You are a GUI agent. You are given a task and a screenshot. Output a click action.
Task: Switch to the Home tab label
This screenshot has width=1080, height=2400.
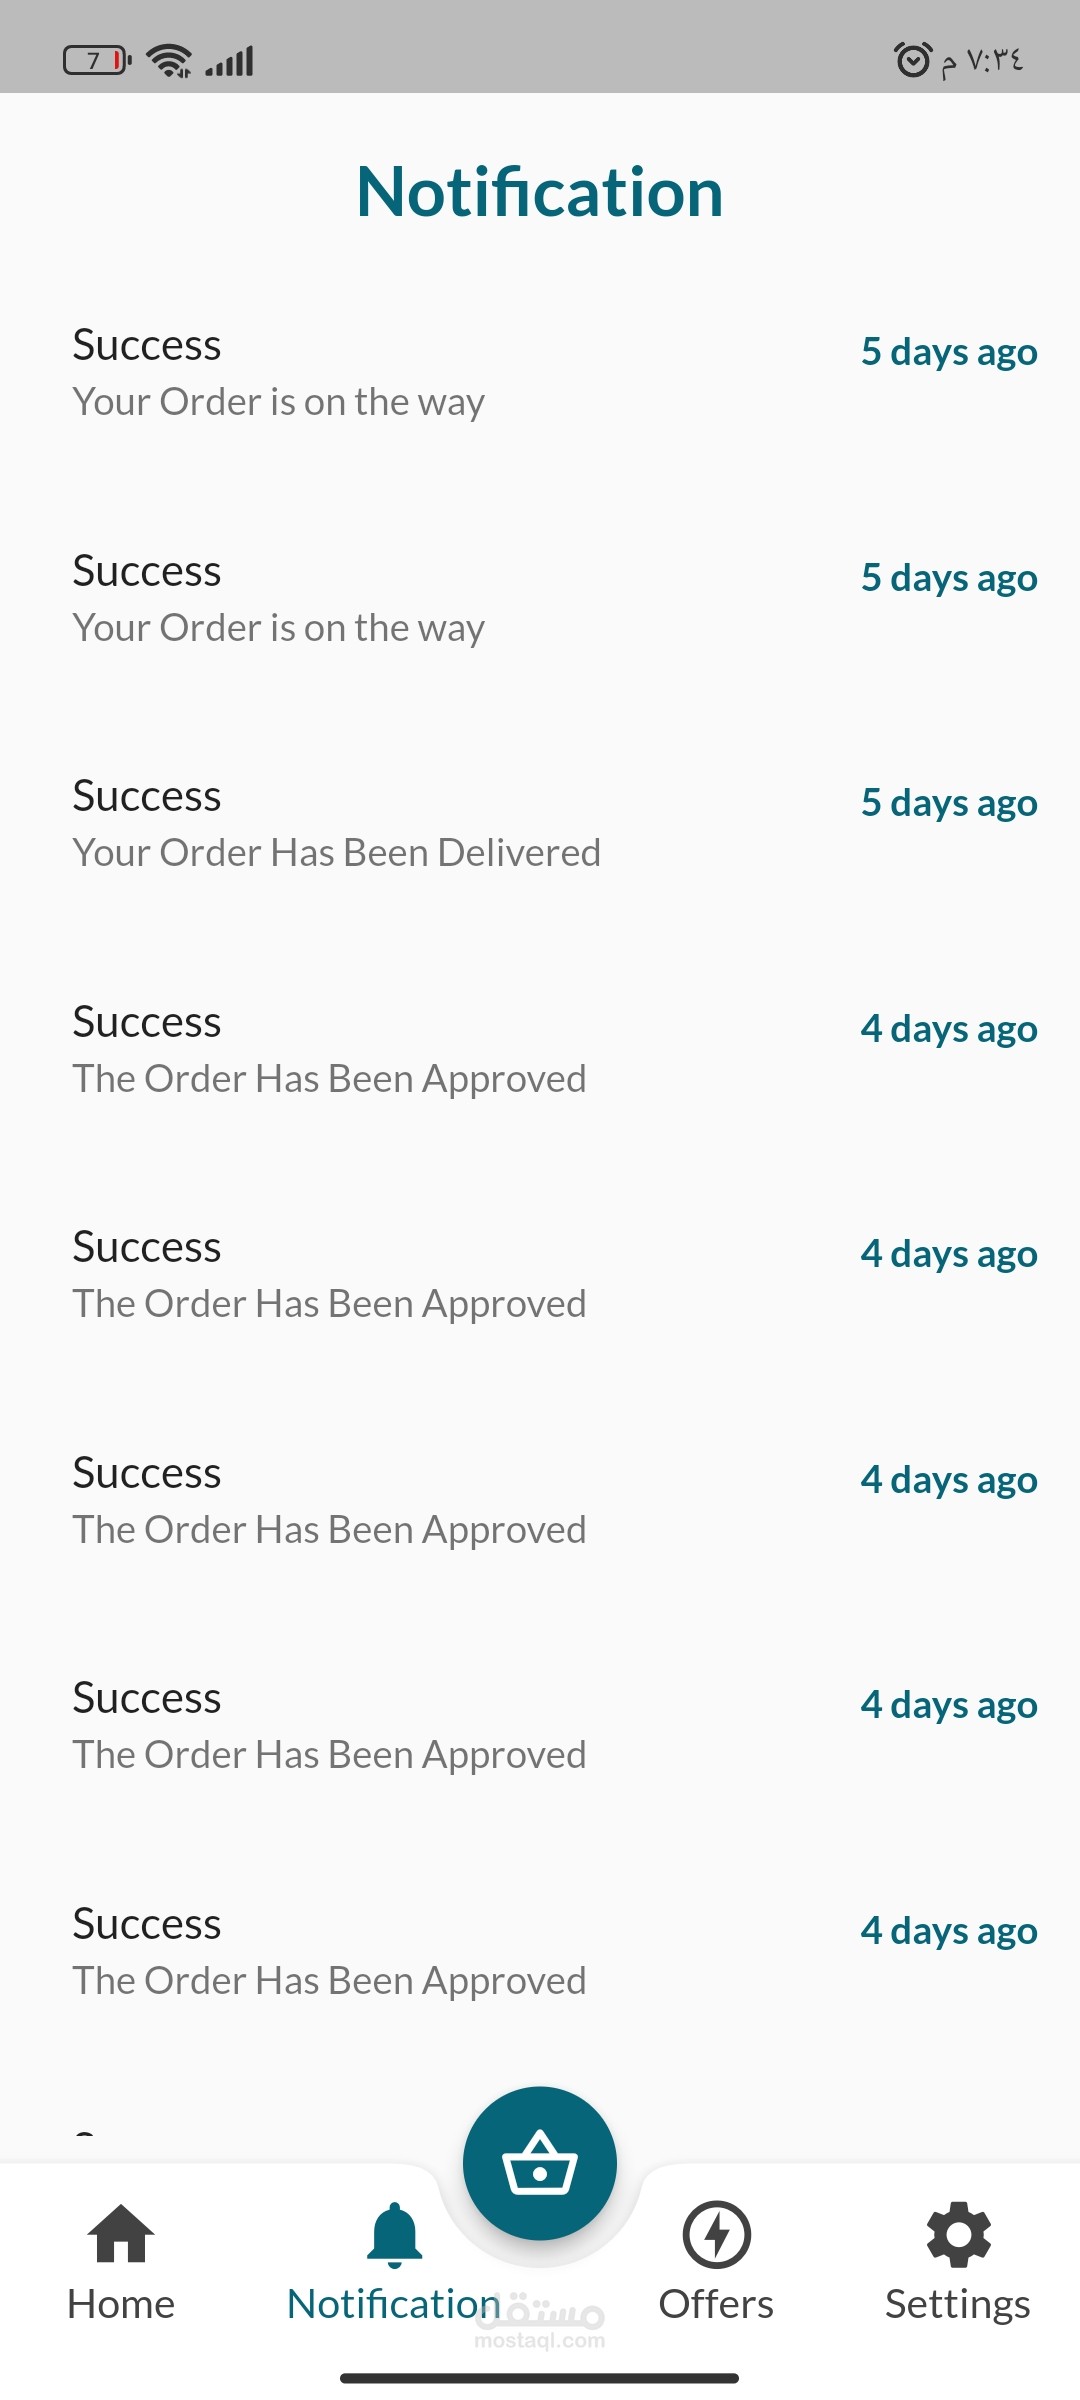click(x=121, y=2304)
